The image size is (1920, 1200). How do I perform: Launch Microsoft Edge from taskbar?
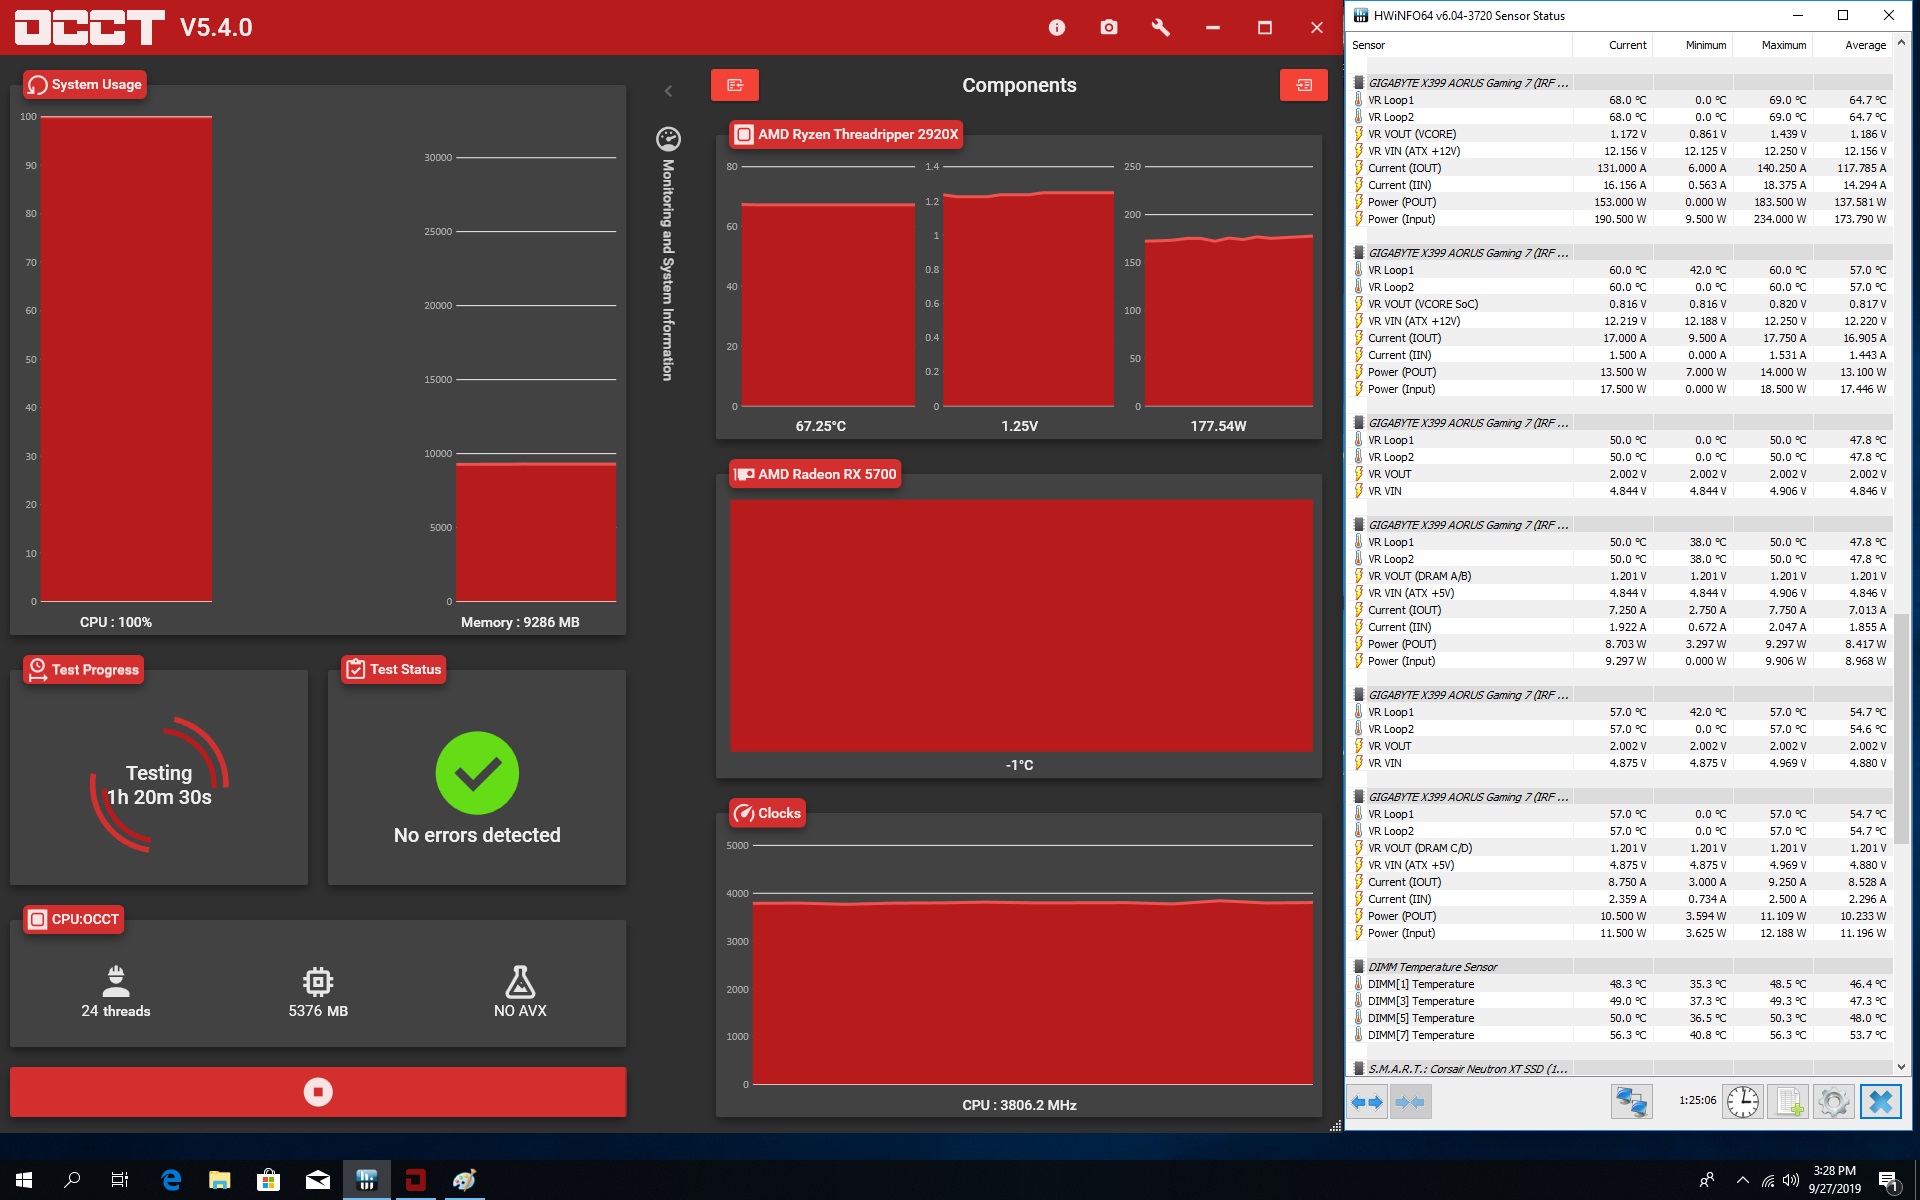coord(171,1180)
